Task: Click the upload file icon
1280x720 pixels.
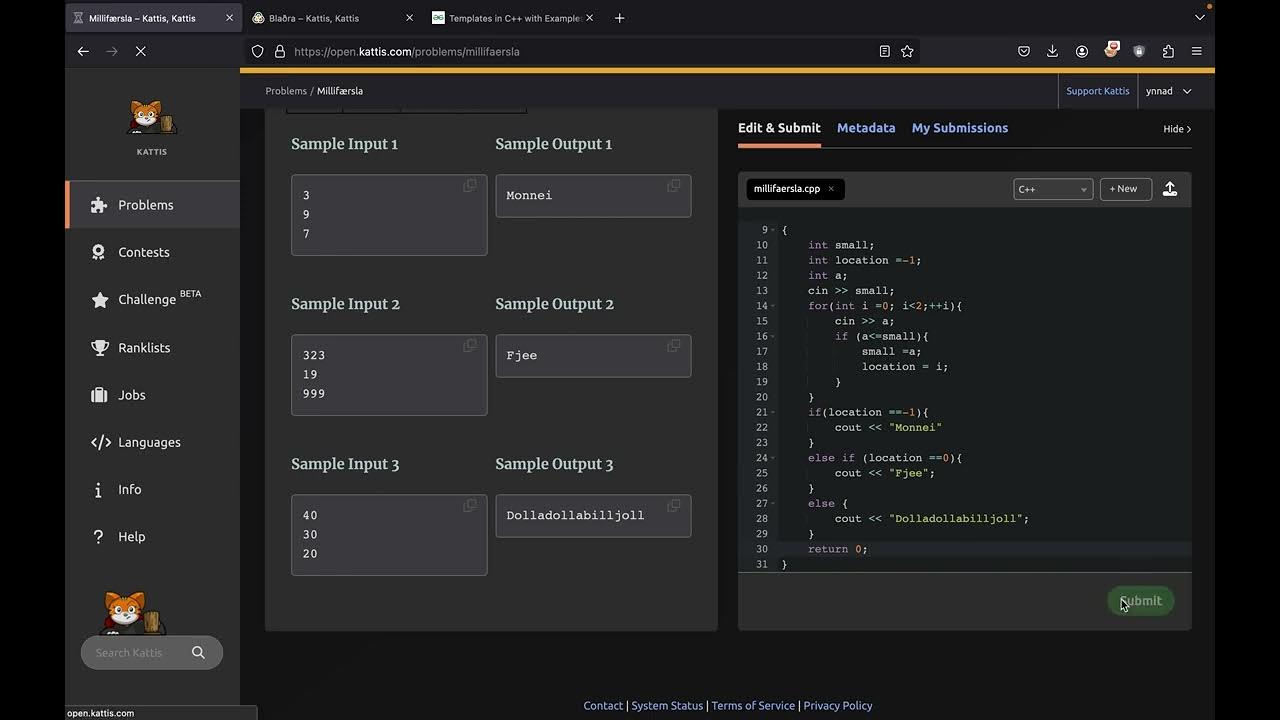Action: [x=1169, y=189]
